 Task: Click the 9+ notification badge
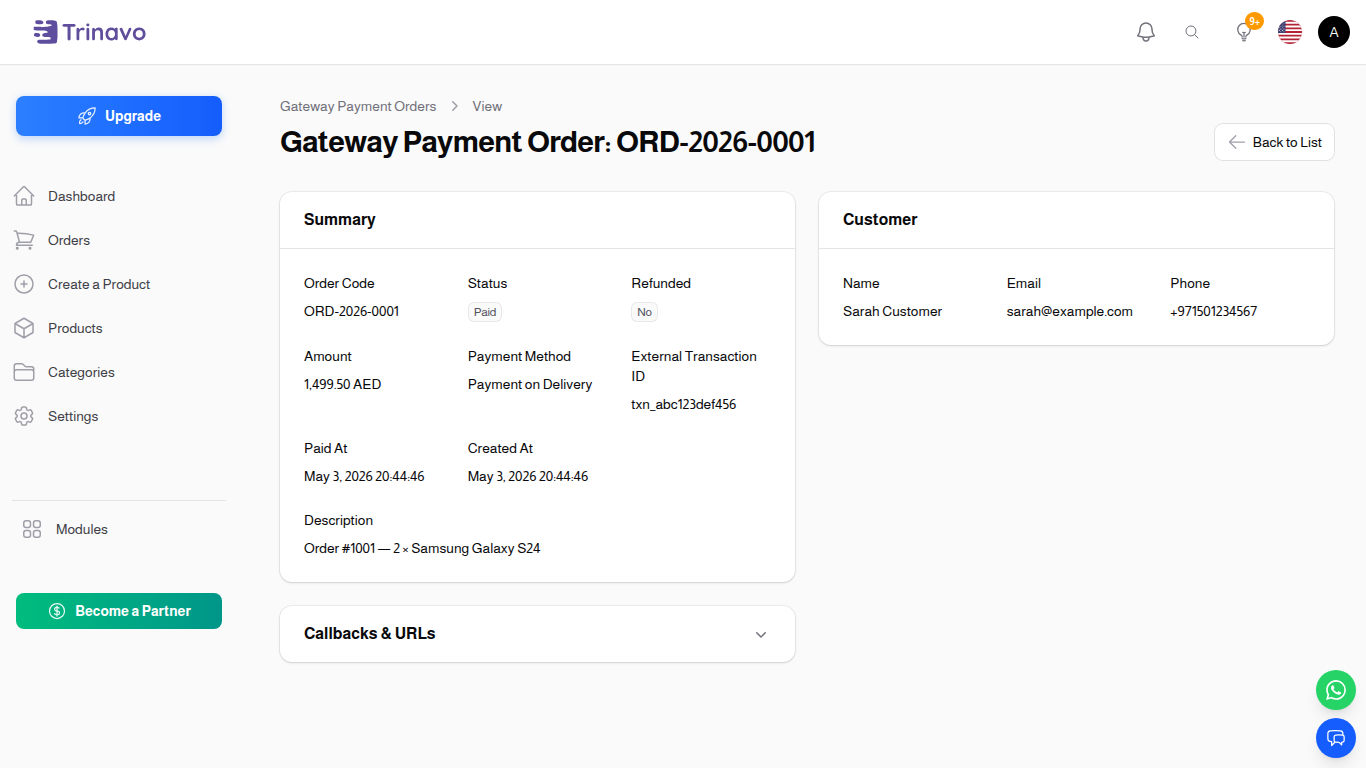click(1254, 21)
